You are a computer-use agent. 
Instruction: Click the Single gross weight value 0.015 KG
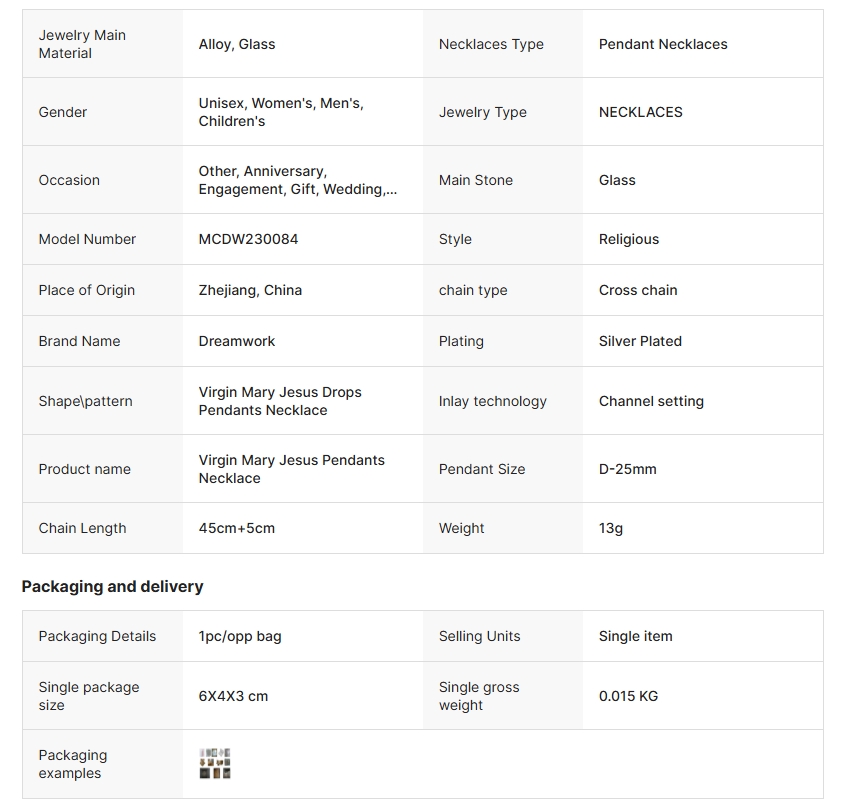(x=628, y=696)
